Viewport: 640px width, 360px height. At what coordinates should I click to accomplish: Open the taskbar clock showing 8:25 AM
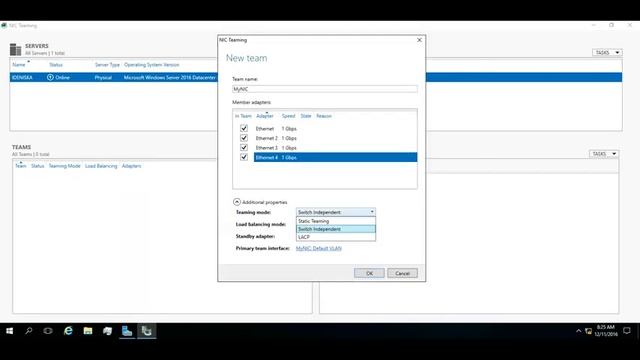pos(606,331)
